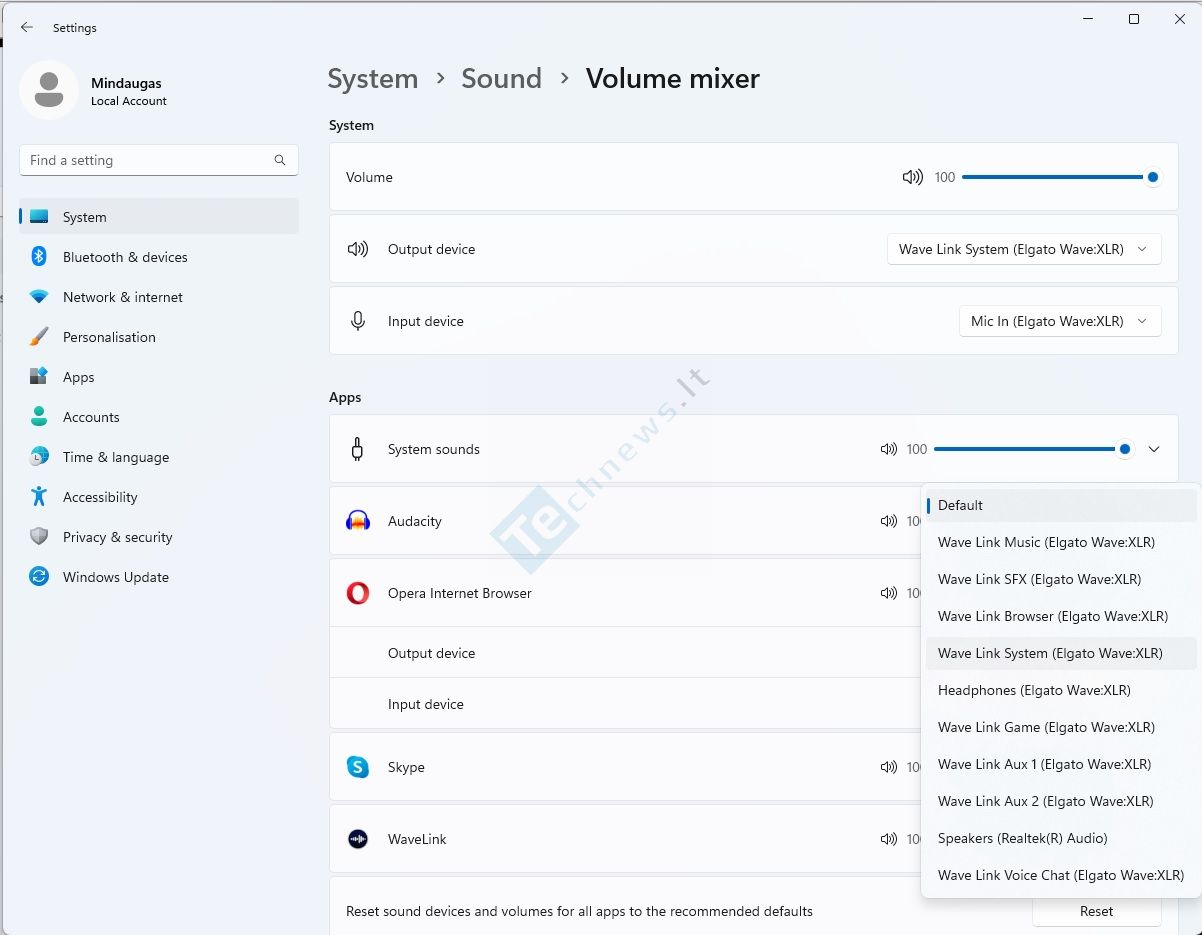Collapse the System sounds chevron expander
The image size is (1202, 935).
click(1154, 449)
